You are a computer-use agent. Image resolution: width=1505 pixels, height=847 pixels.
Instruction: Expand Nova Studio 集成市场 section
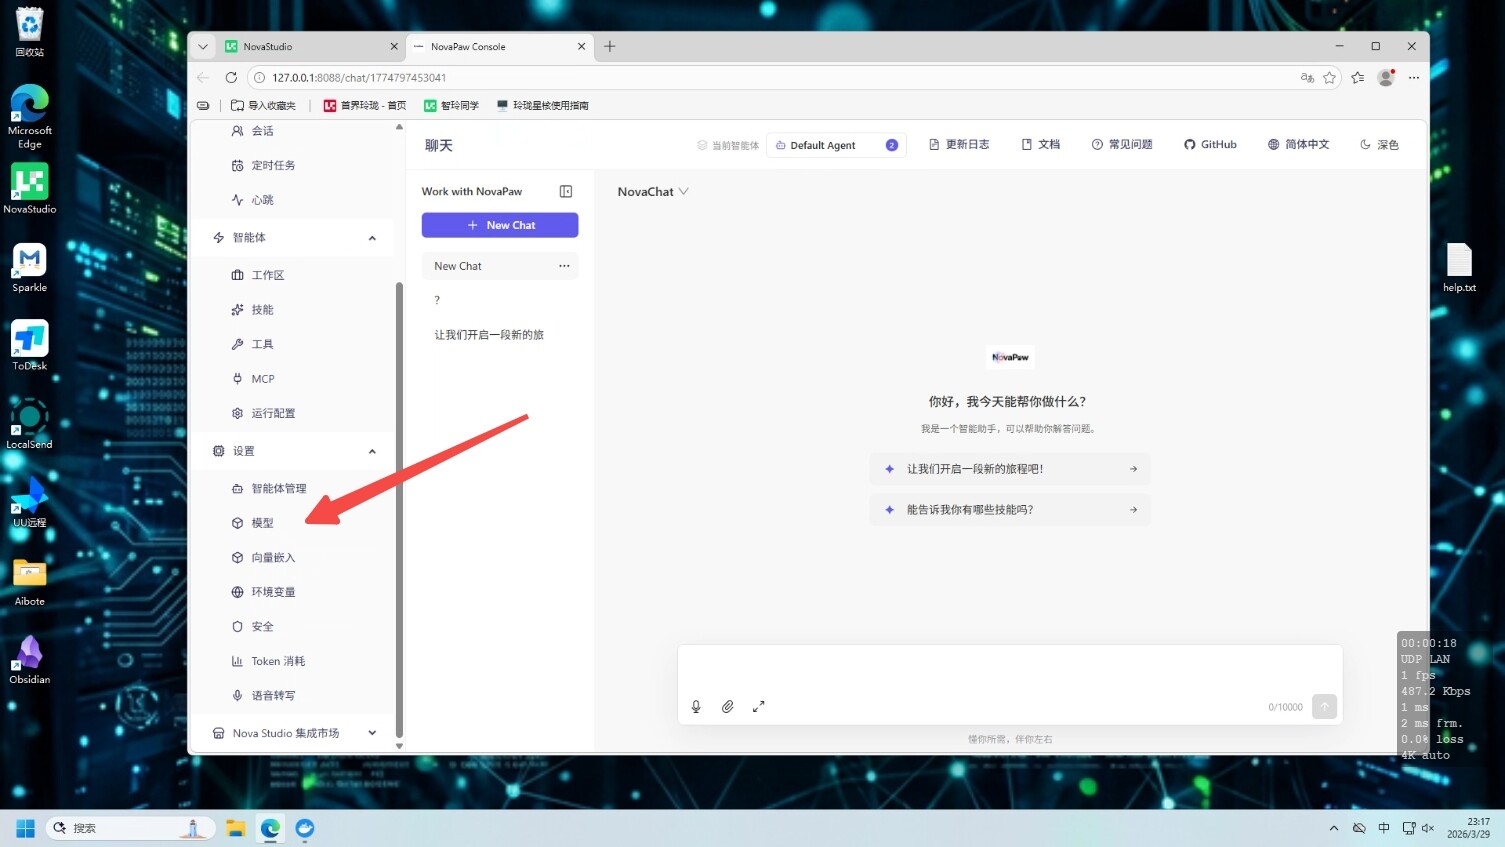point(372,733)
